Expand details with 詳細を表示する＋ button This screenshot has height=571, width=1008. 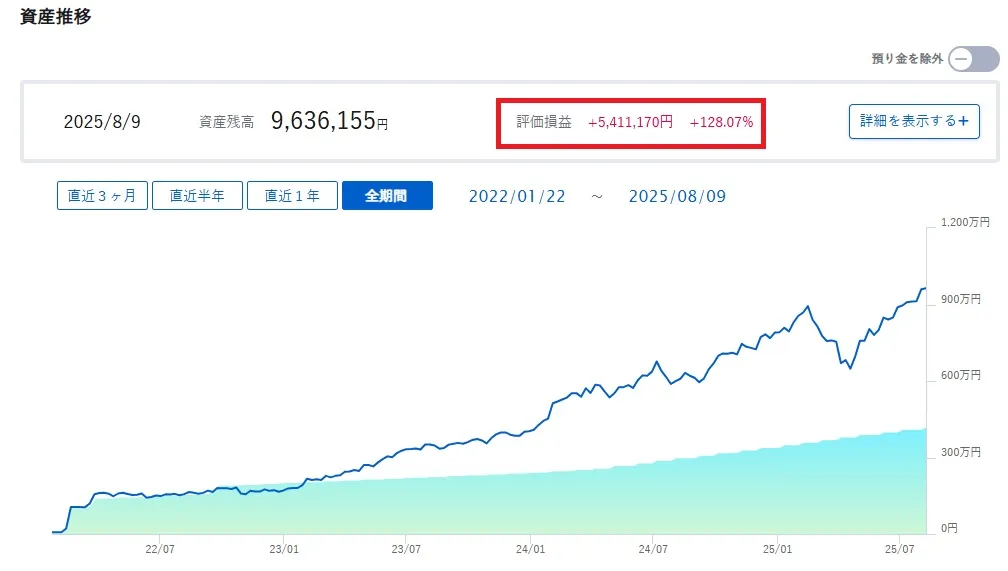914,121
